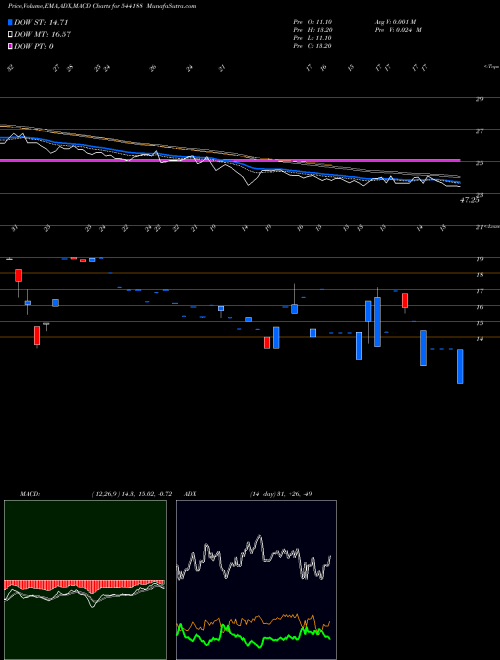The height and width of the screenshot is (660, 500).
Task: Click the 14 price axis label
Action: [x=479, y=339]
